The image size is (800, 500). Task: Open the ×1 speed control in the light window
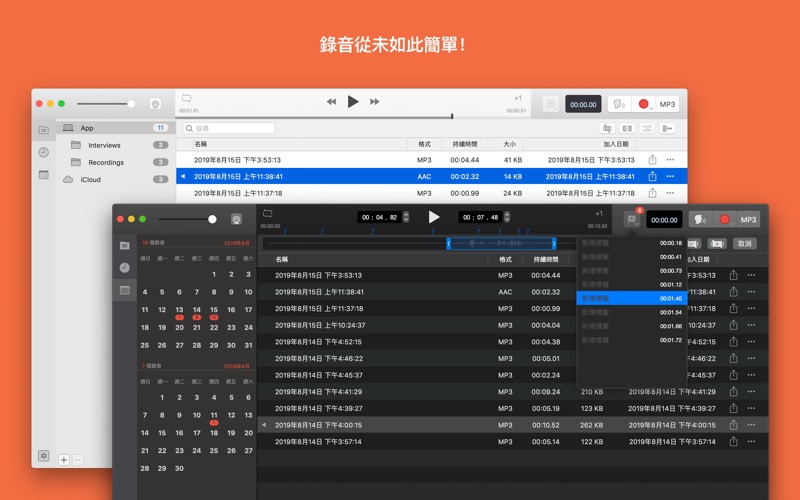click(518, 98)
